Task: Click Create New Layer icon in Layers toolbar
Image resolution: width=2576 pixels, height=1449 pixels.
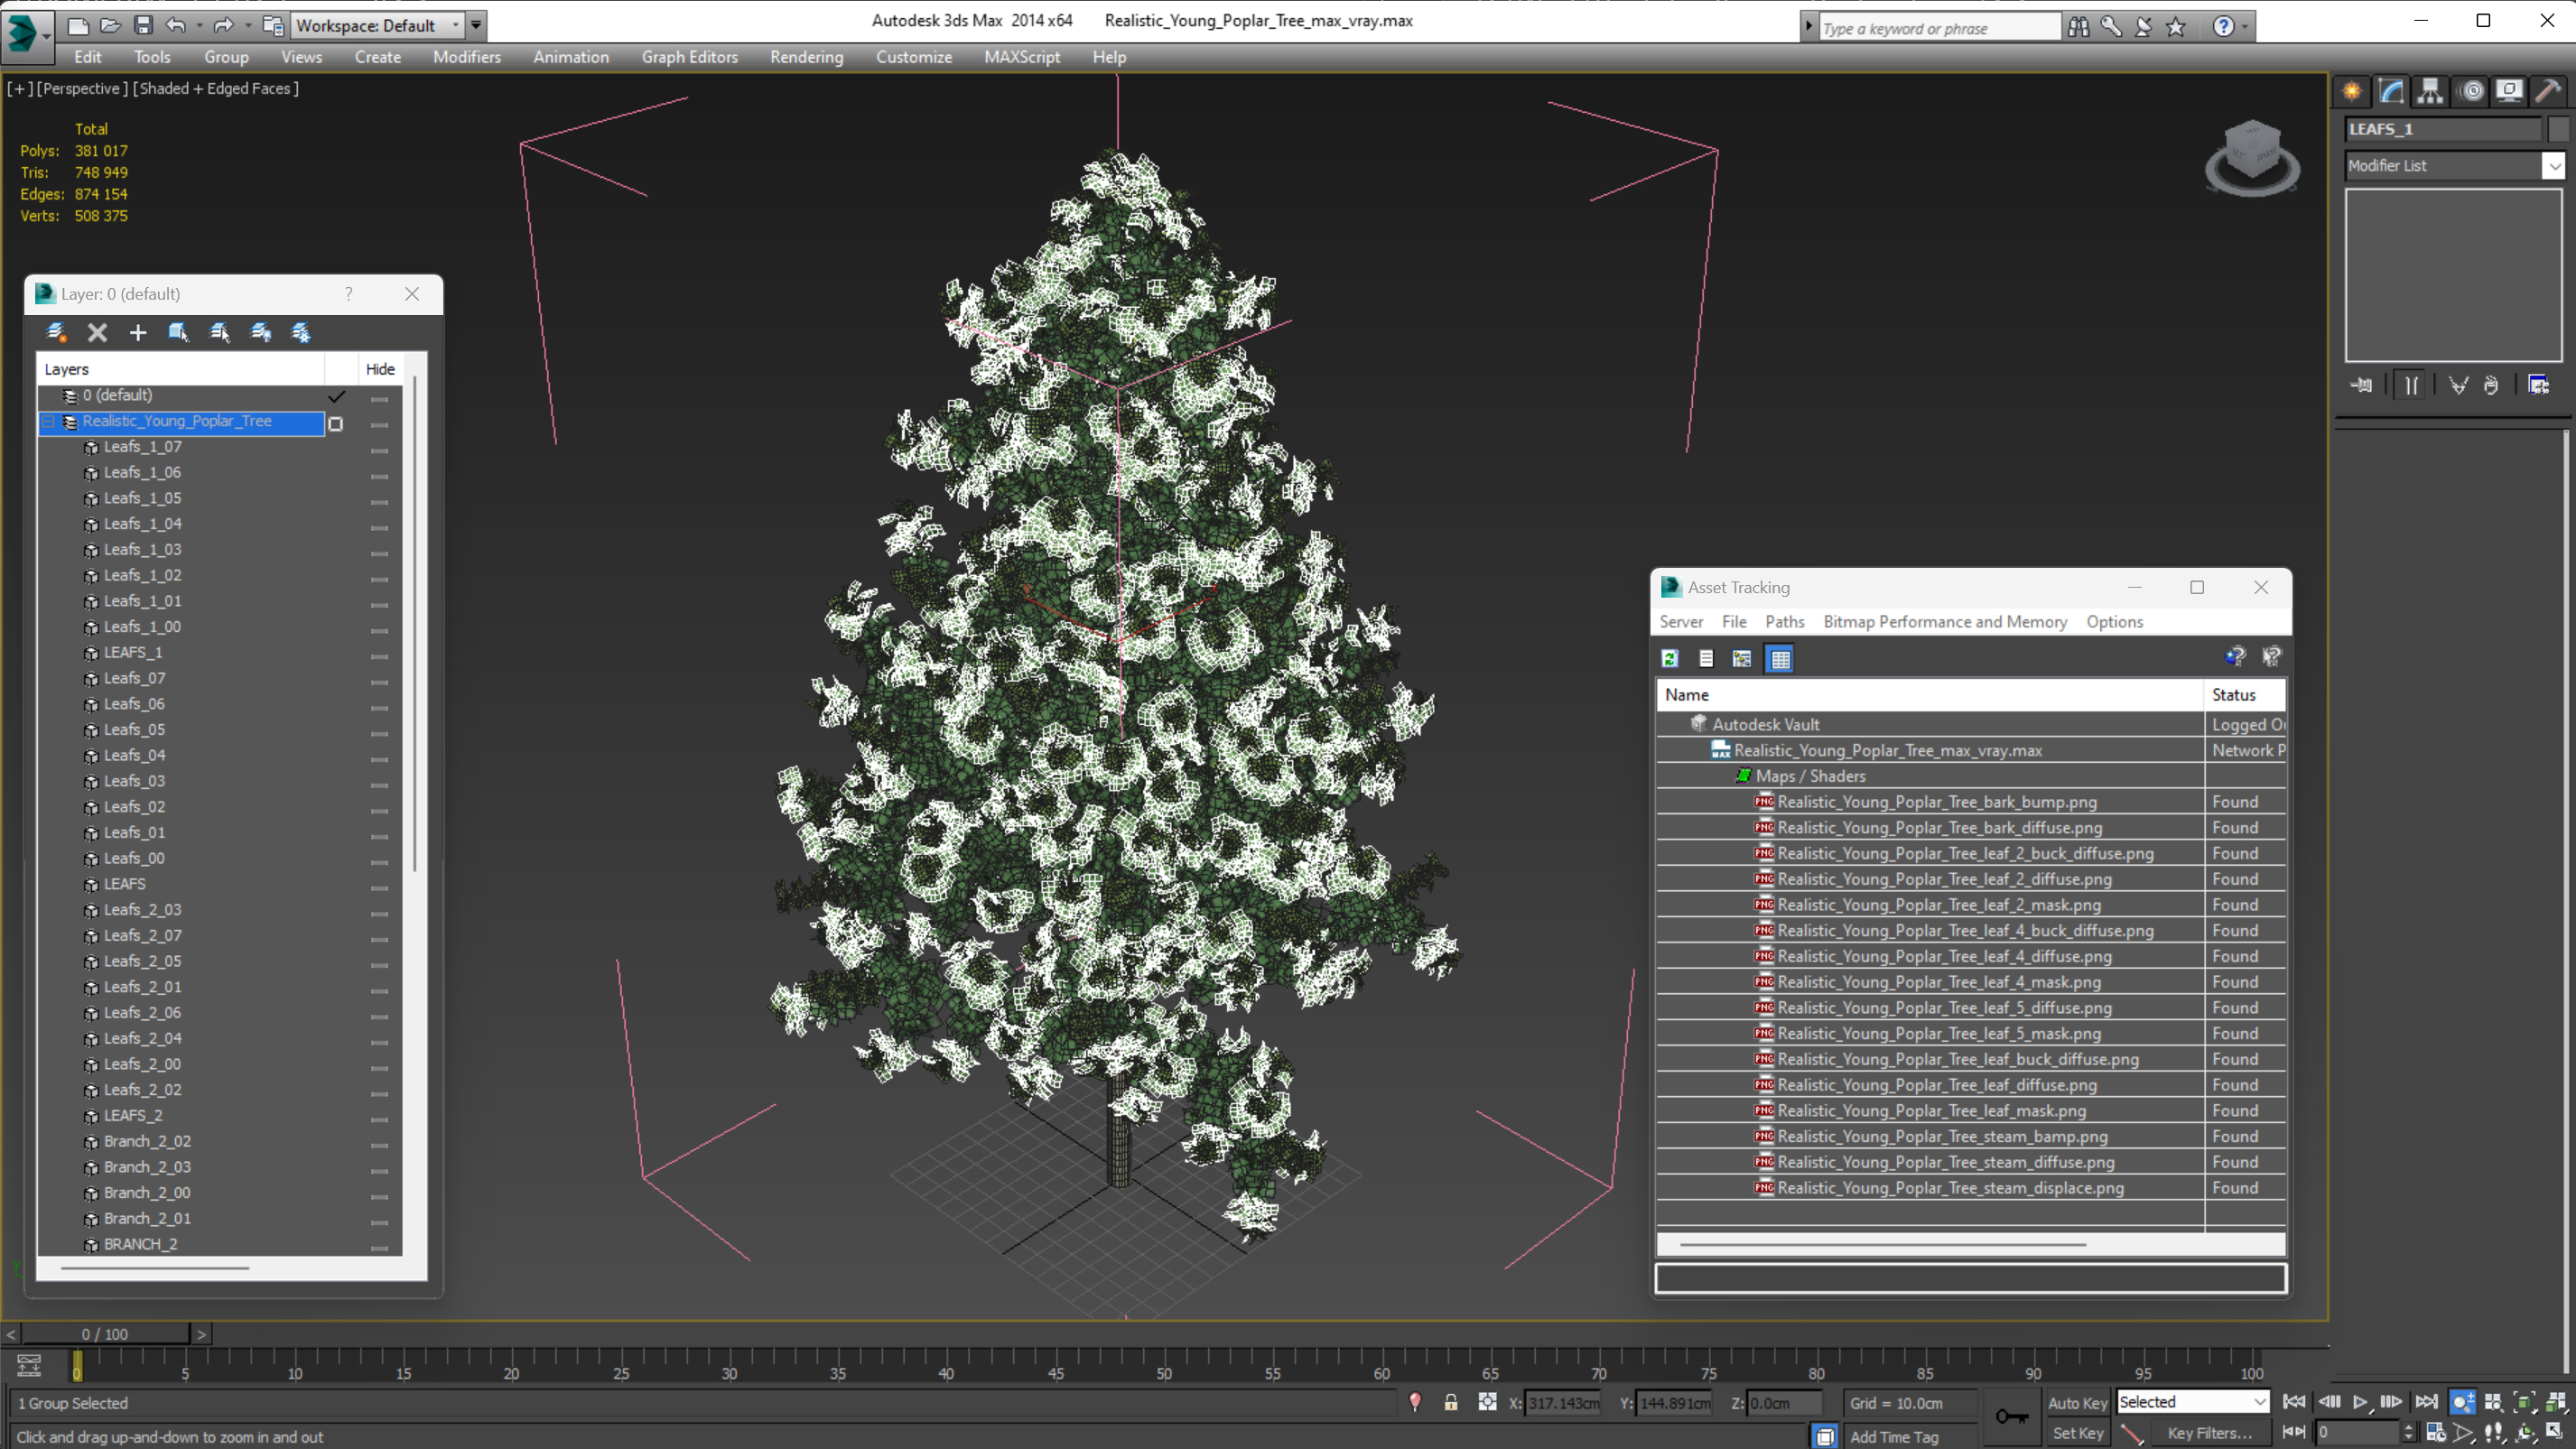Action: pyautogui.click(x=57, y=333)
